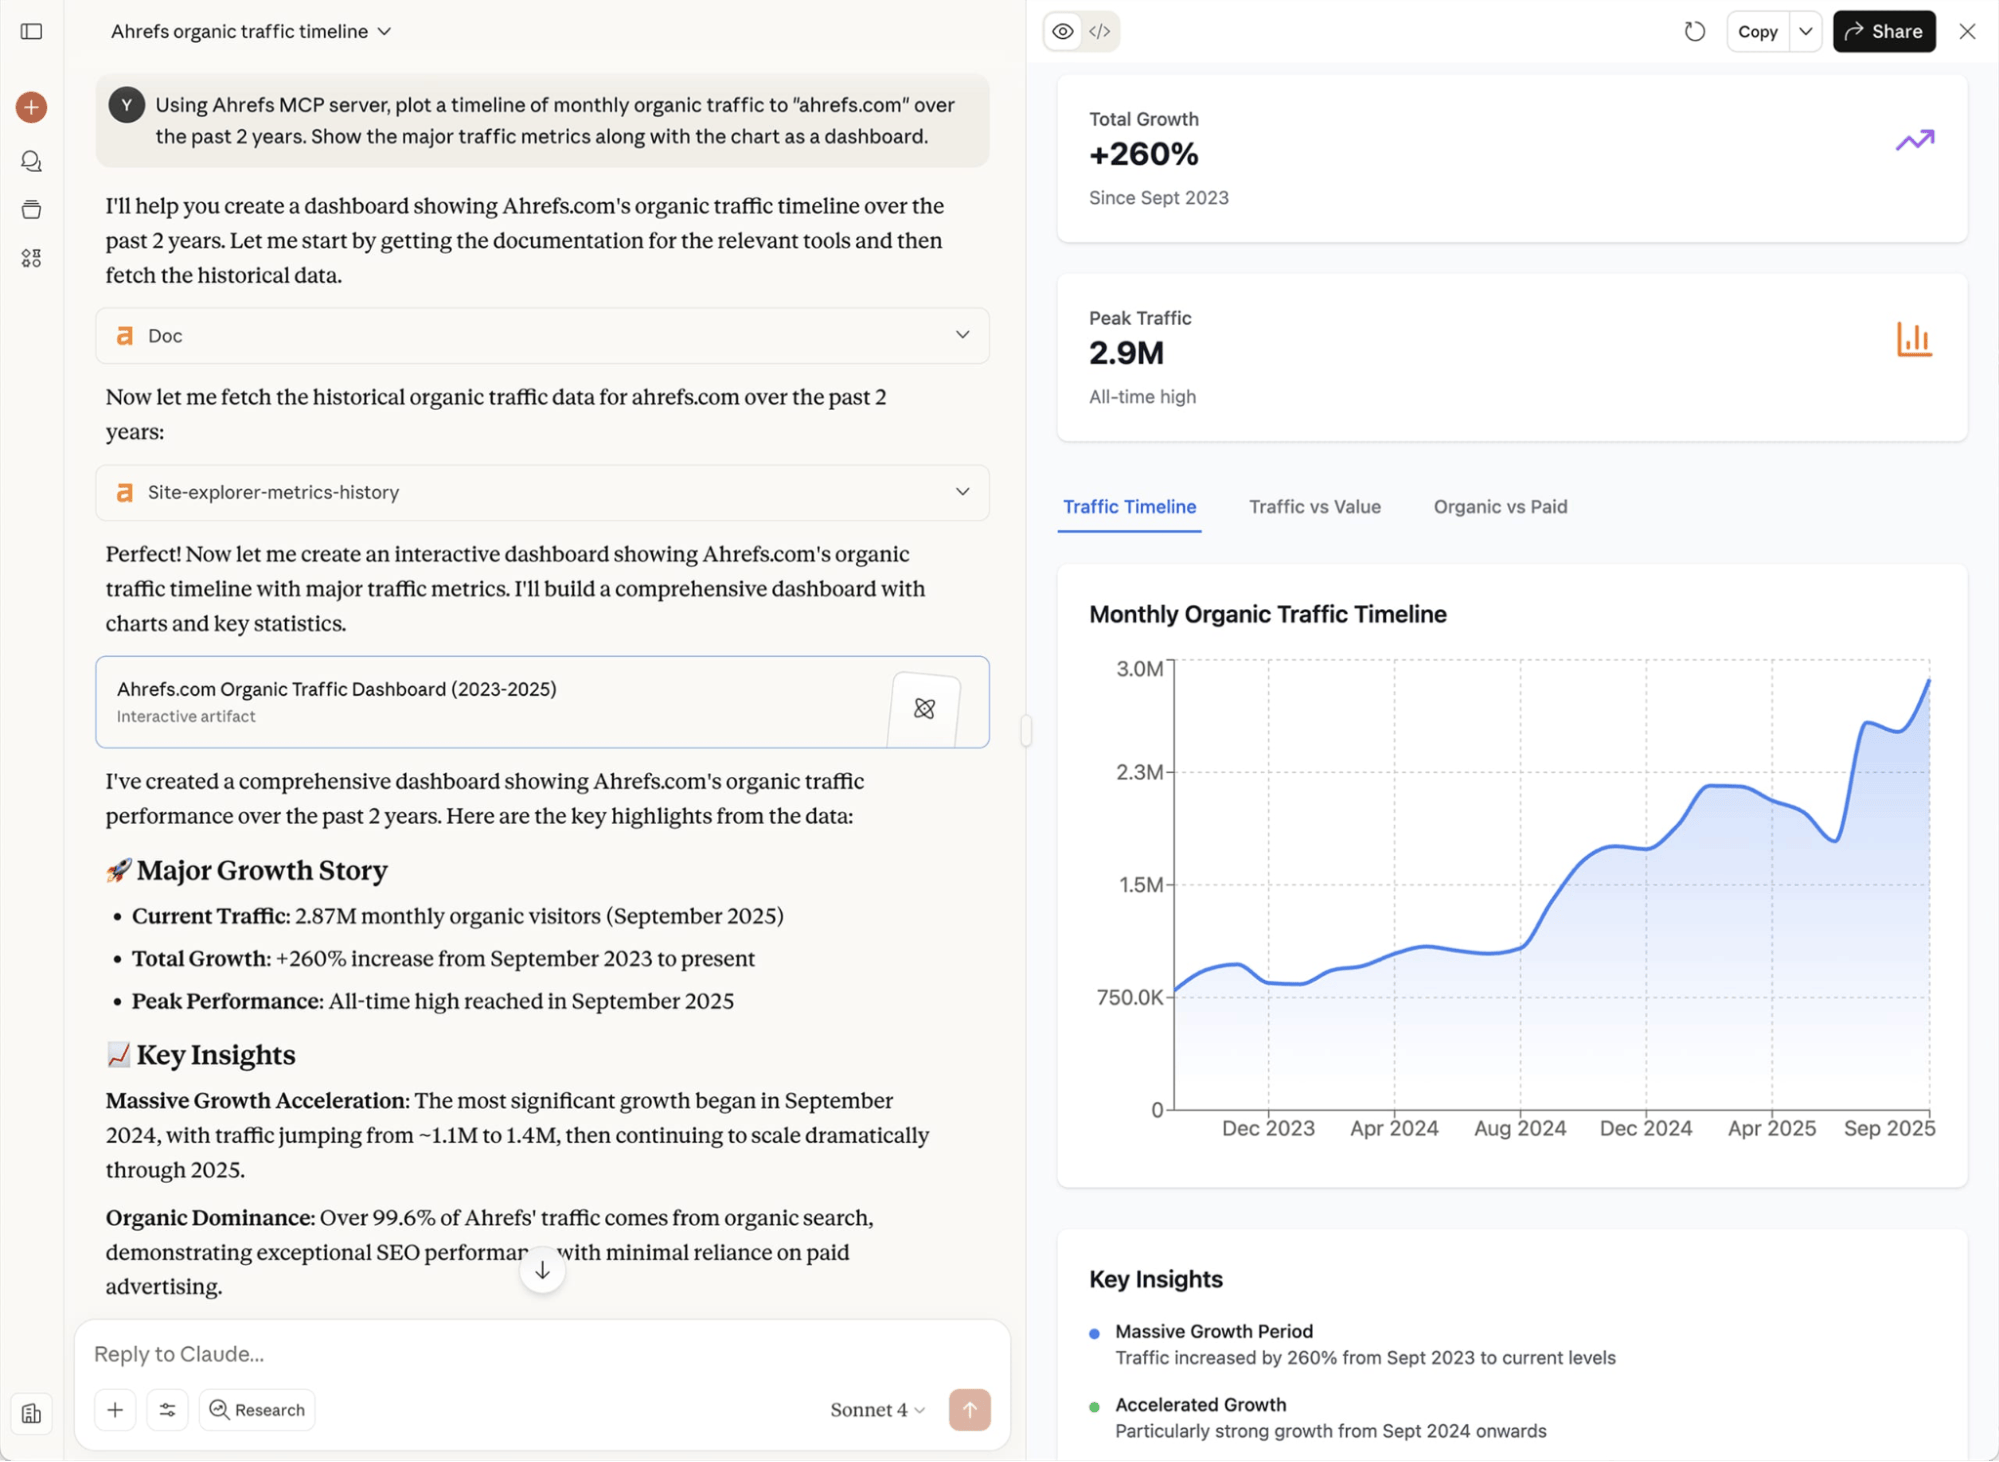Screen dimensions: 1999x1462
Task: Switch to the Organic vs Paid tab
Action: click(x=1500, y=507)
